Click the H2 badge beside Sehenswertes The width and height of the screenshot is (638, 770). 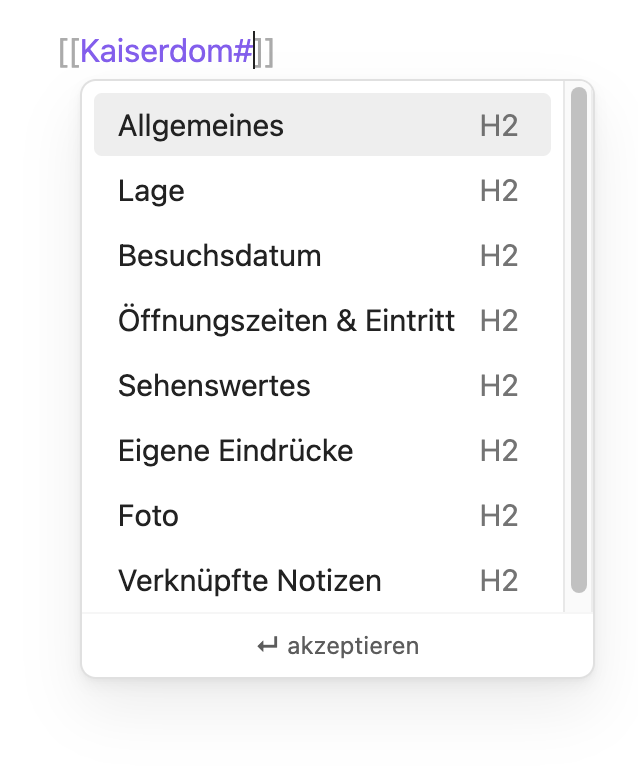(499, 385)
